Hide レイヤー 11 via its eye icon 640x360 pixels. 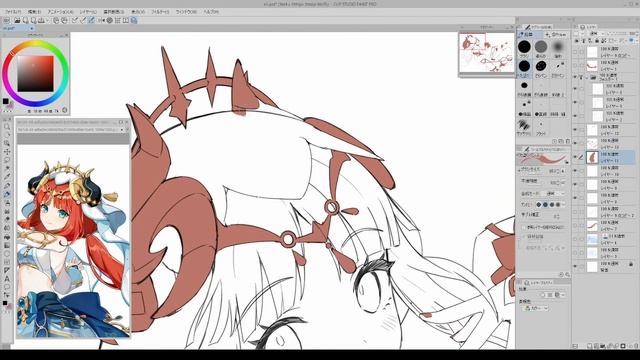(x=575, y=157)
